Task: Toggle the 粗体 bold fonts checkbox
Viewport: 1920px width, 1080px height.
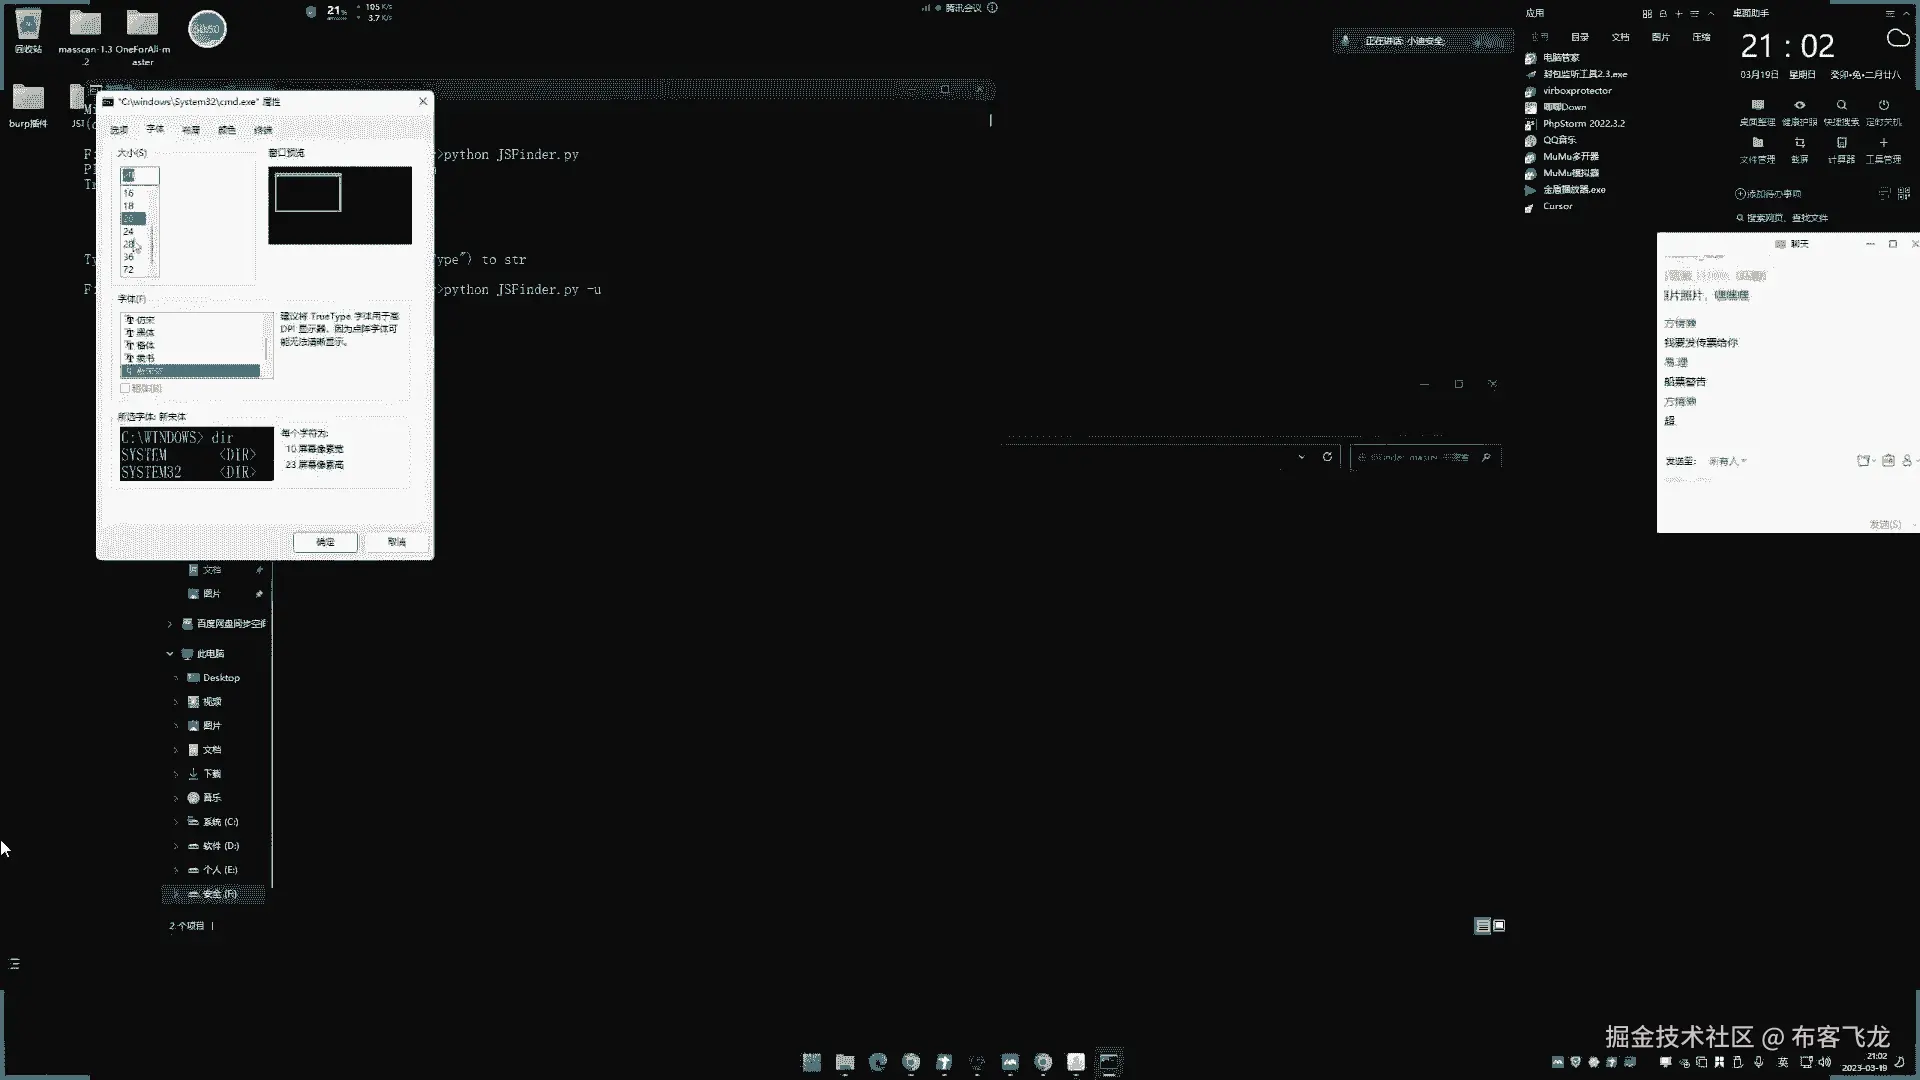Action: tap(125, 389)
